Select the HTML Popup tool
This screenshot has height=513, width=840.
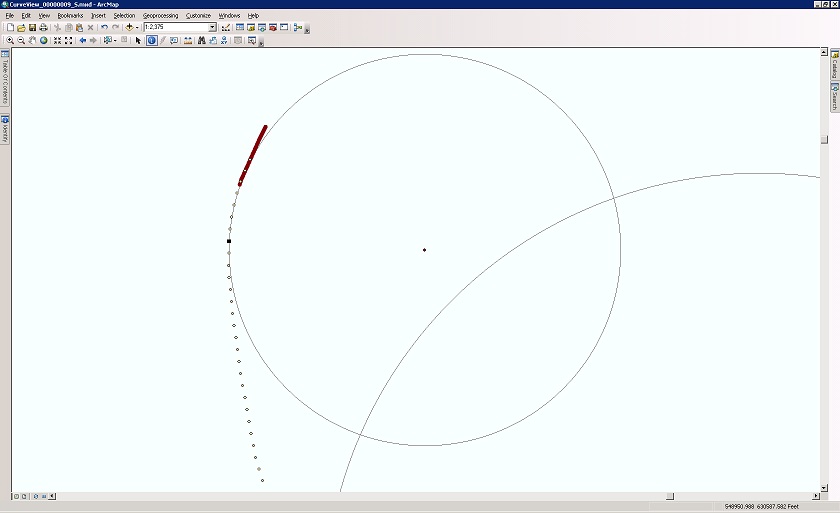tap(174, 40)
